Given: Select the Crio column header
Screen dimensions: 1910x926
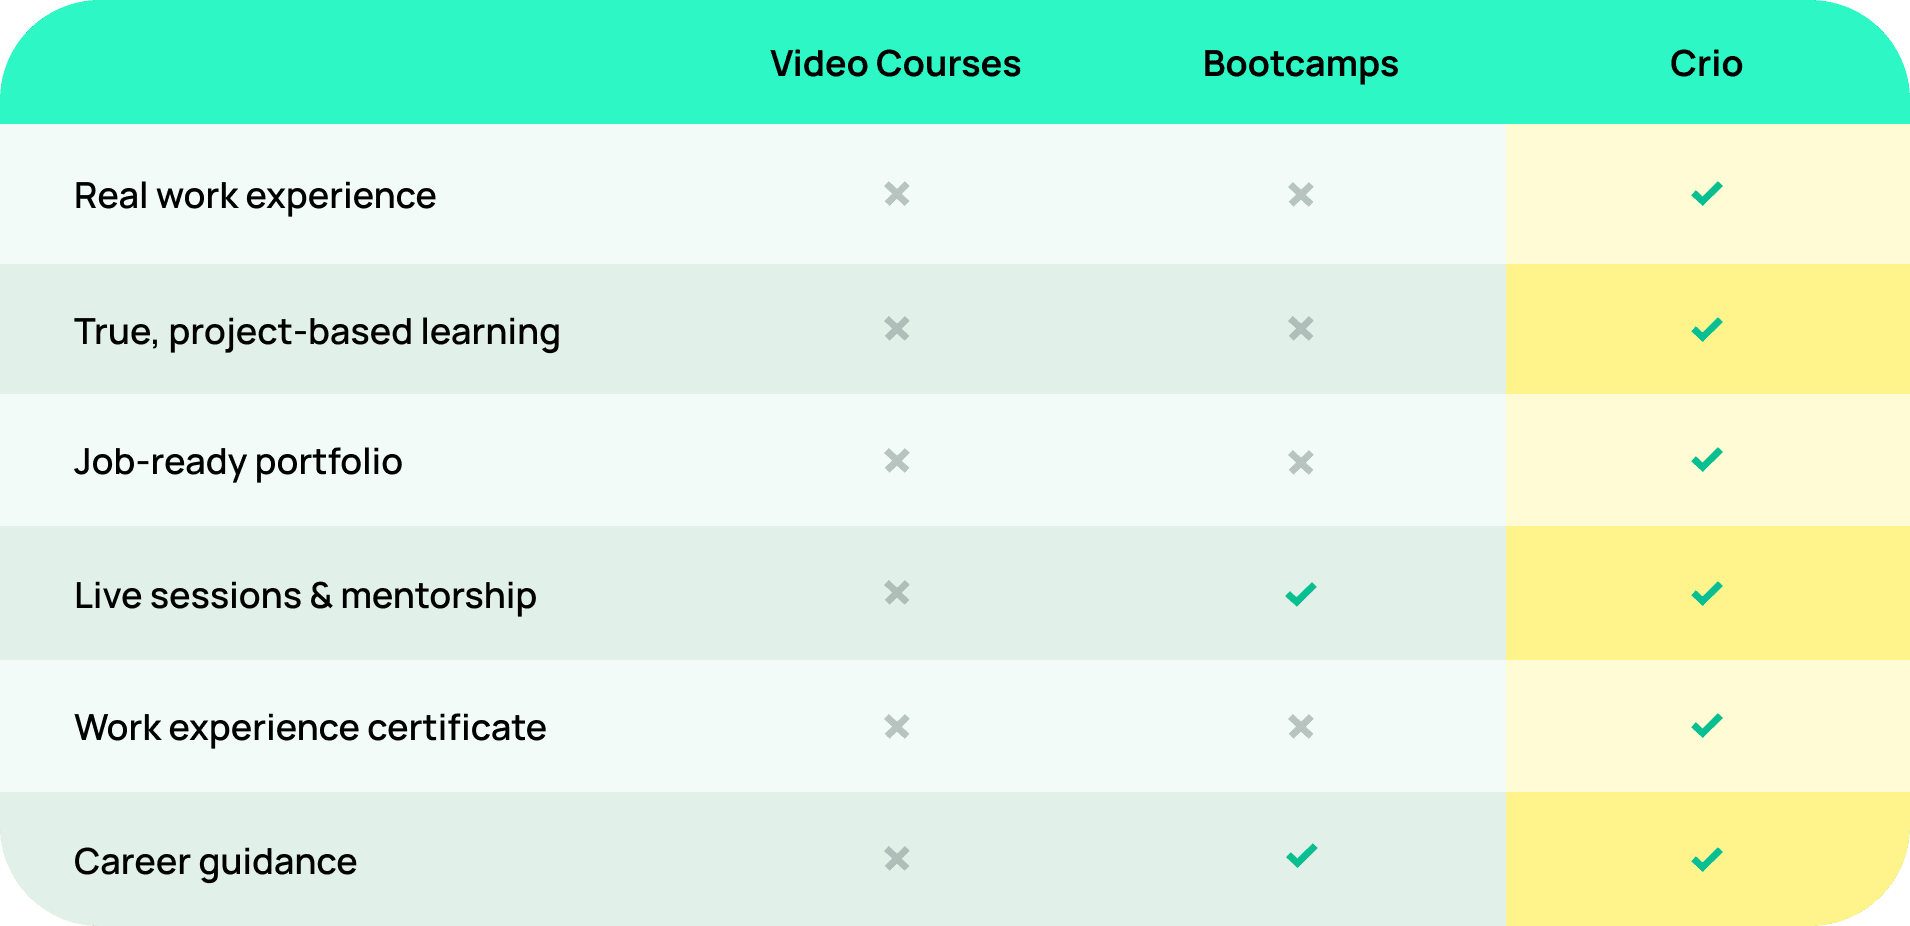Looking at the screenshot, I should 1706,64.
